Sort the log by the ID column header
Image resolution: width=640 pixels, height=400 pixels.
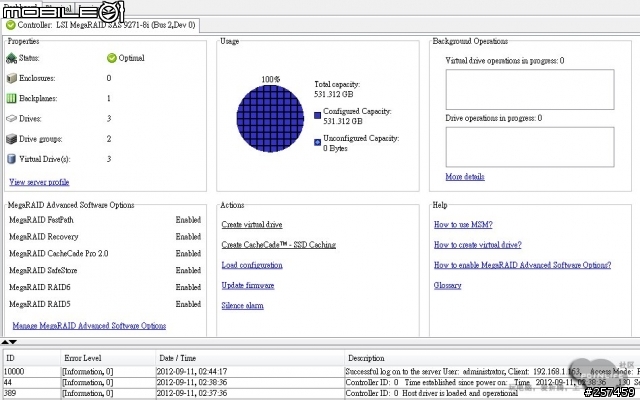click(31, 358)
